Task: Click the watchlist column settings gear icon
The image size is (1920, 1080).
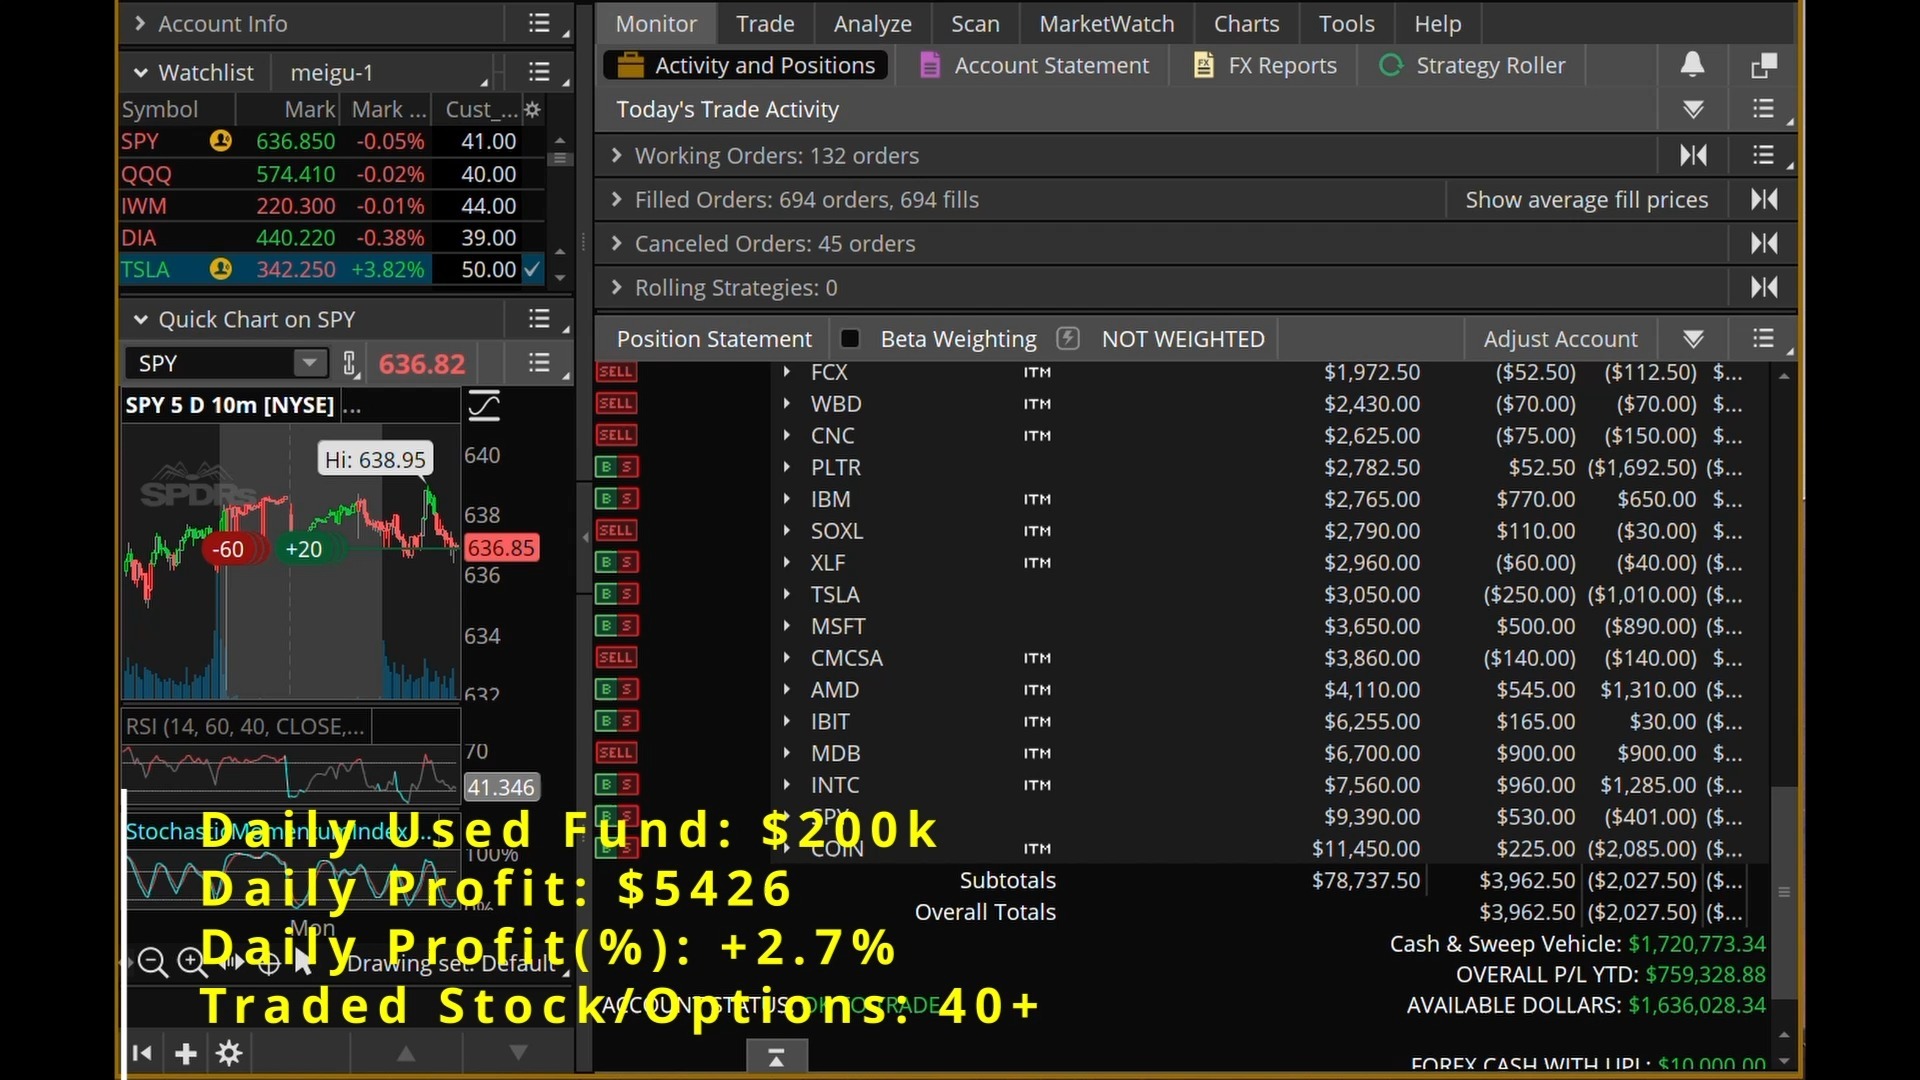Action: 532,109
